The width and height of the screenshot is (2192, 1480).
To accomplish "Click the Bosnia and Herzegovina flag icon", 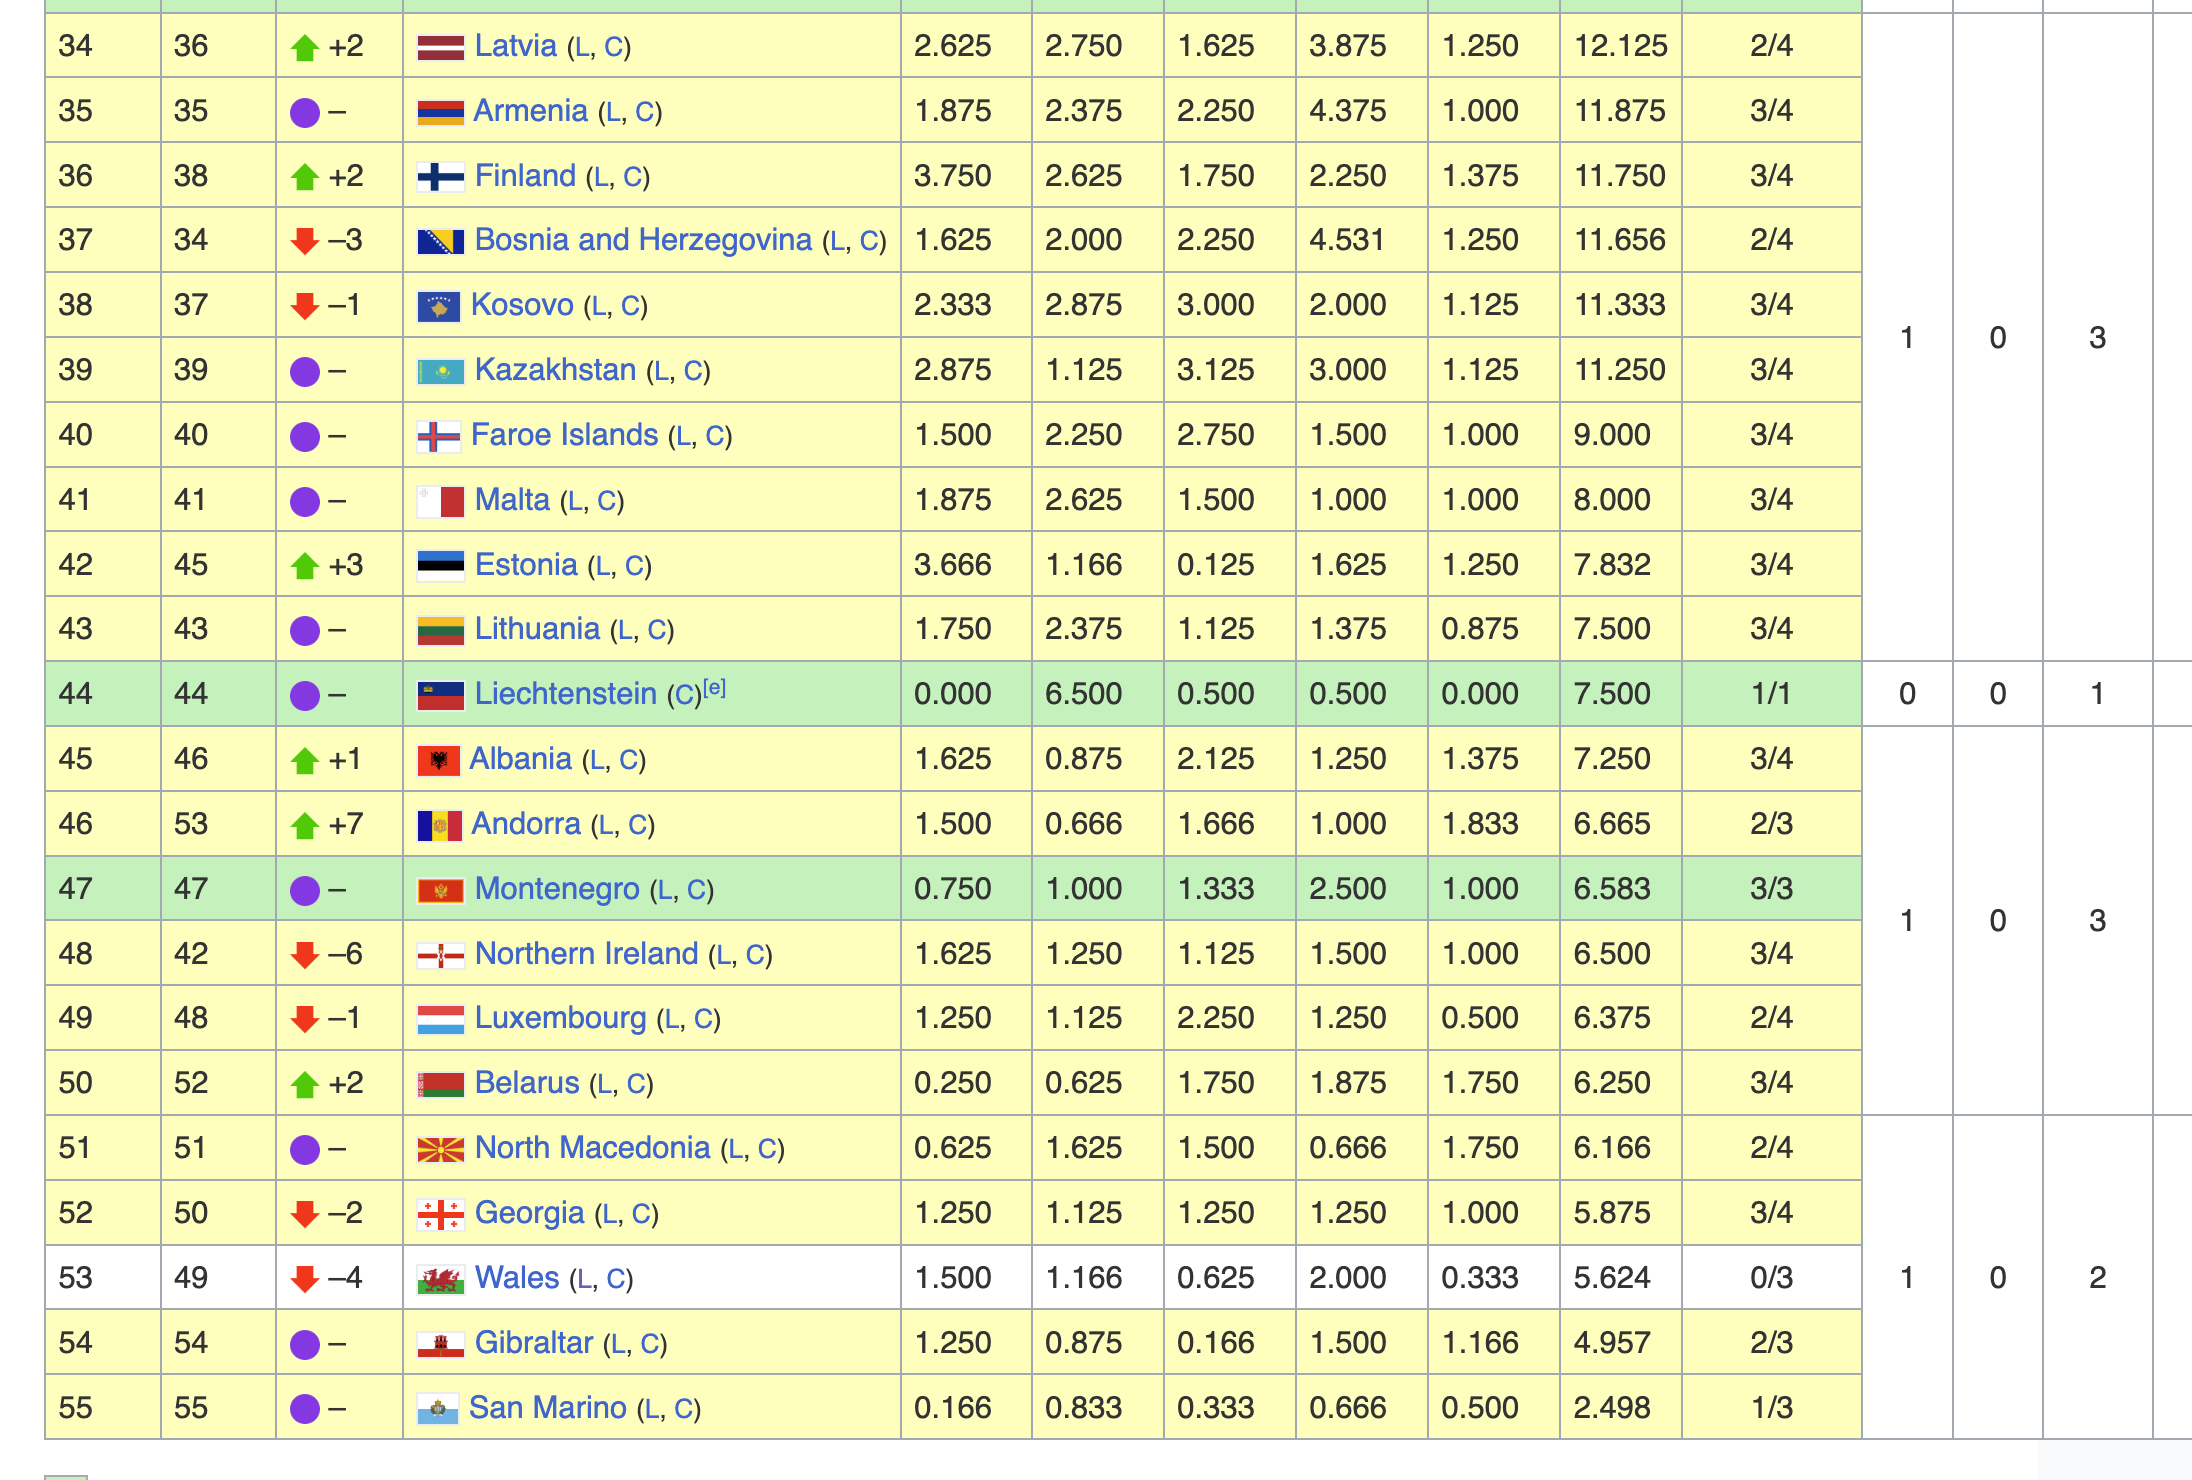I will coord(440,241).
